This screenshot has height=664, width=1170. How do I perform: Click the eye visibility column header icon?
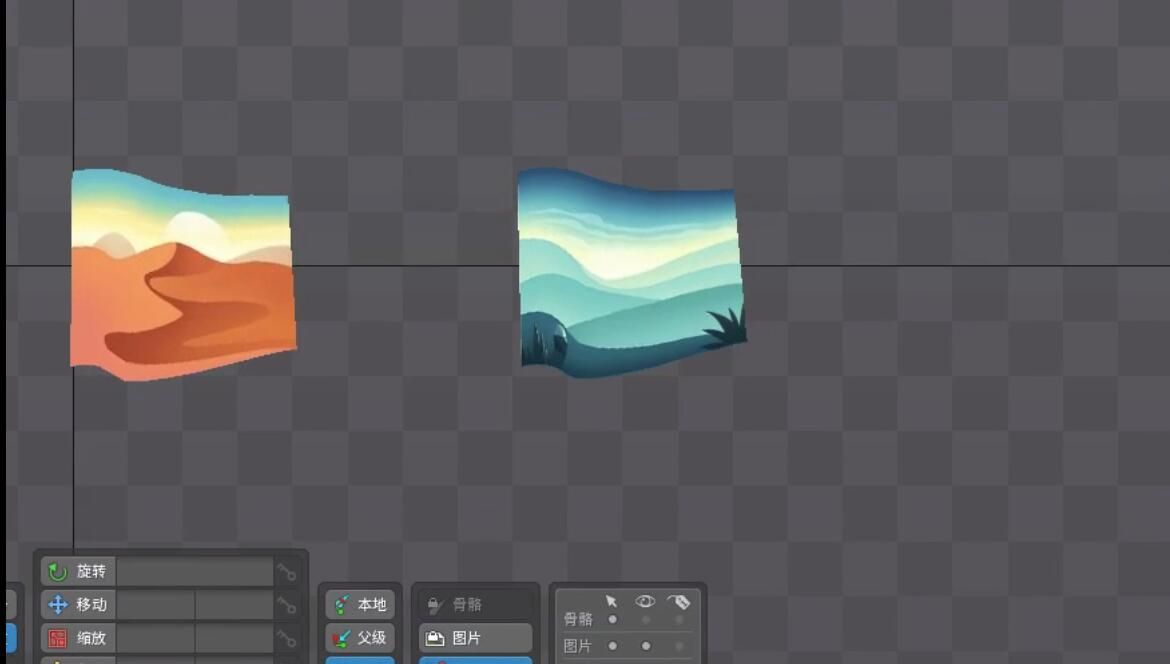(645, 601)
